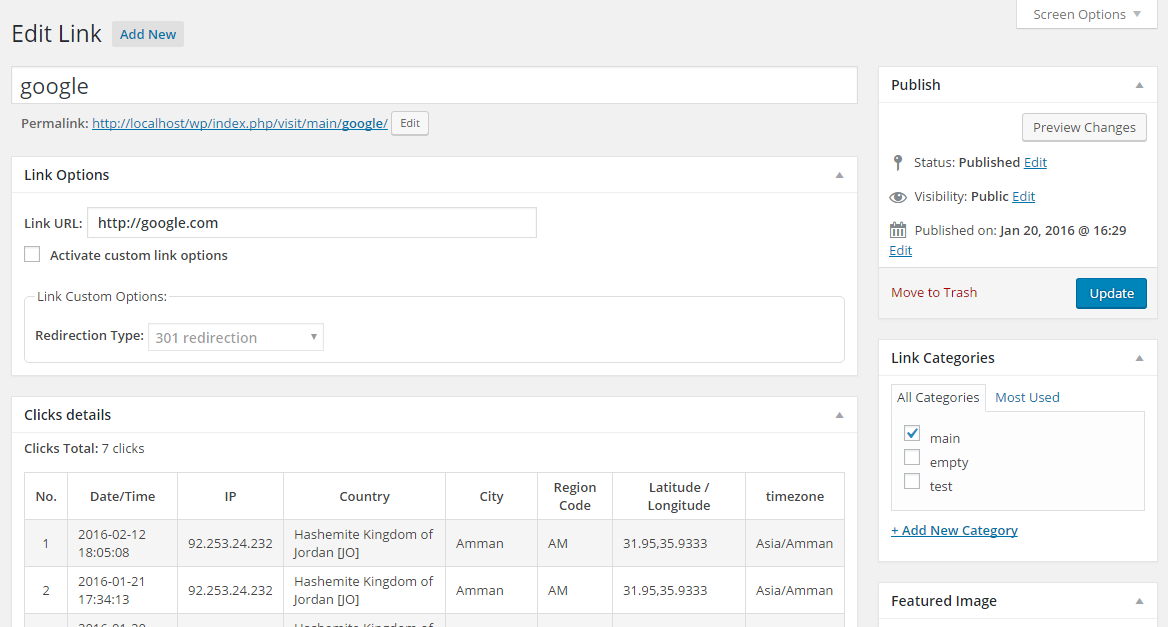Switch to the Most Used tab
Screen dimensions: 1168x627
coord(1027,397)
